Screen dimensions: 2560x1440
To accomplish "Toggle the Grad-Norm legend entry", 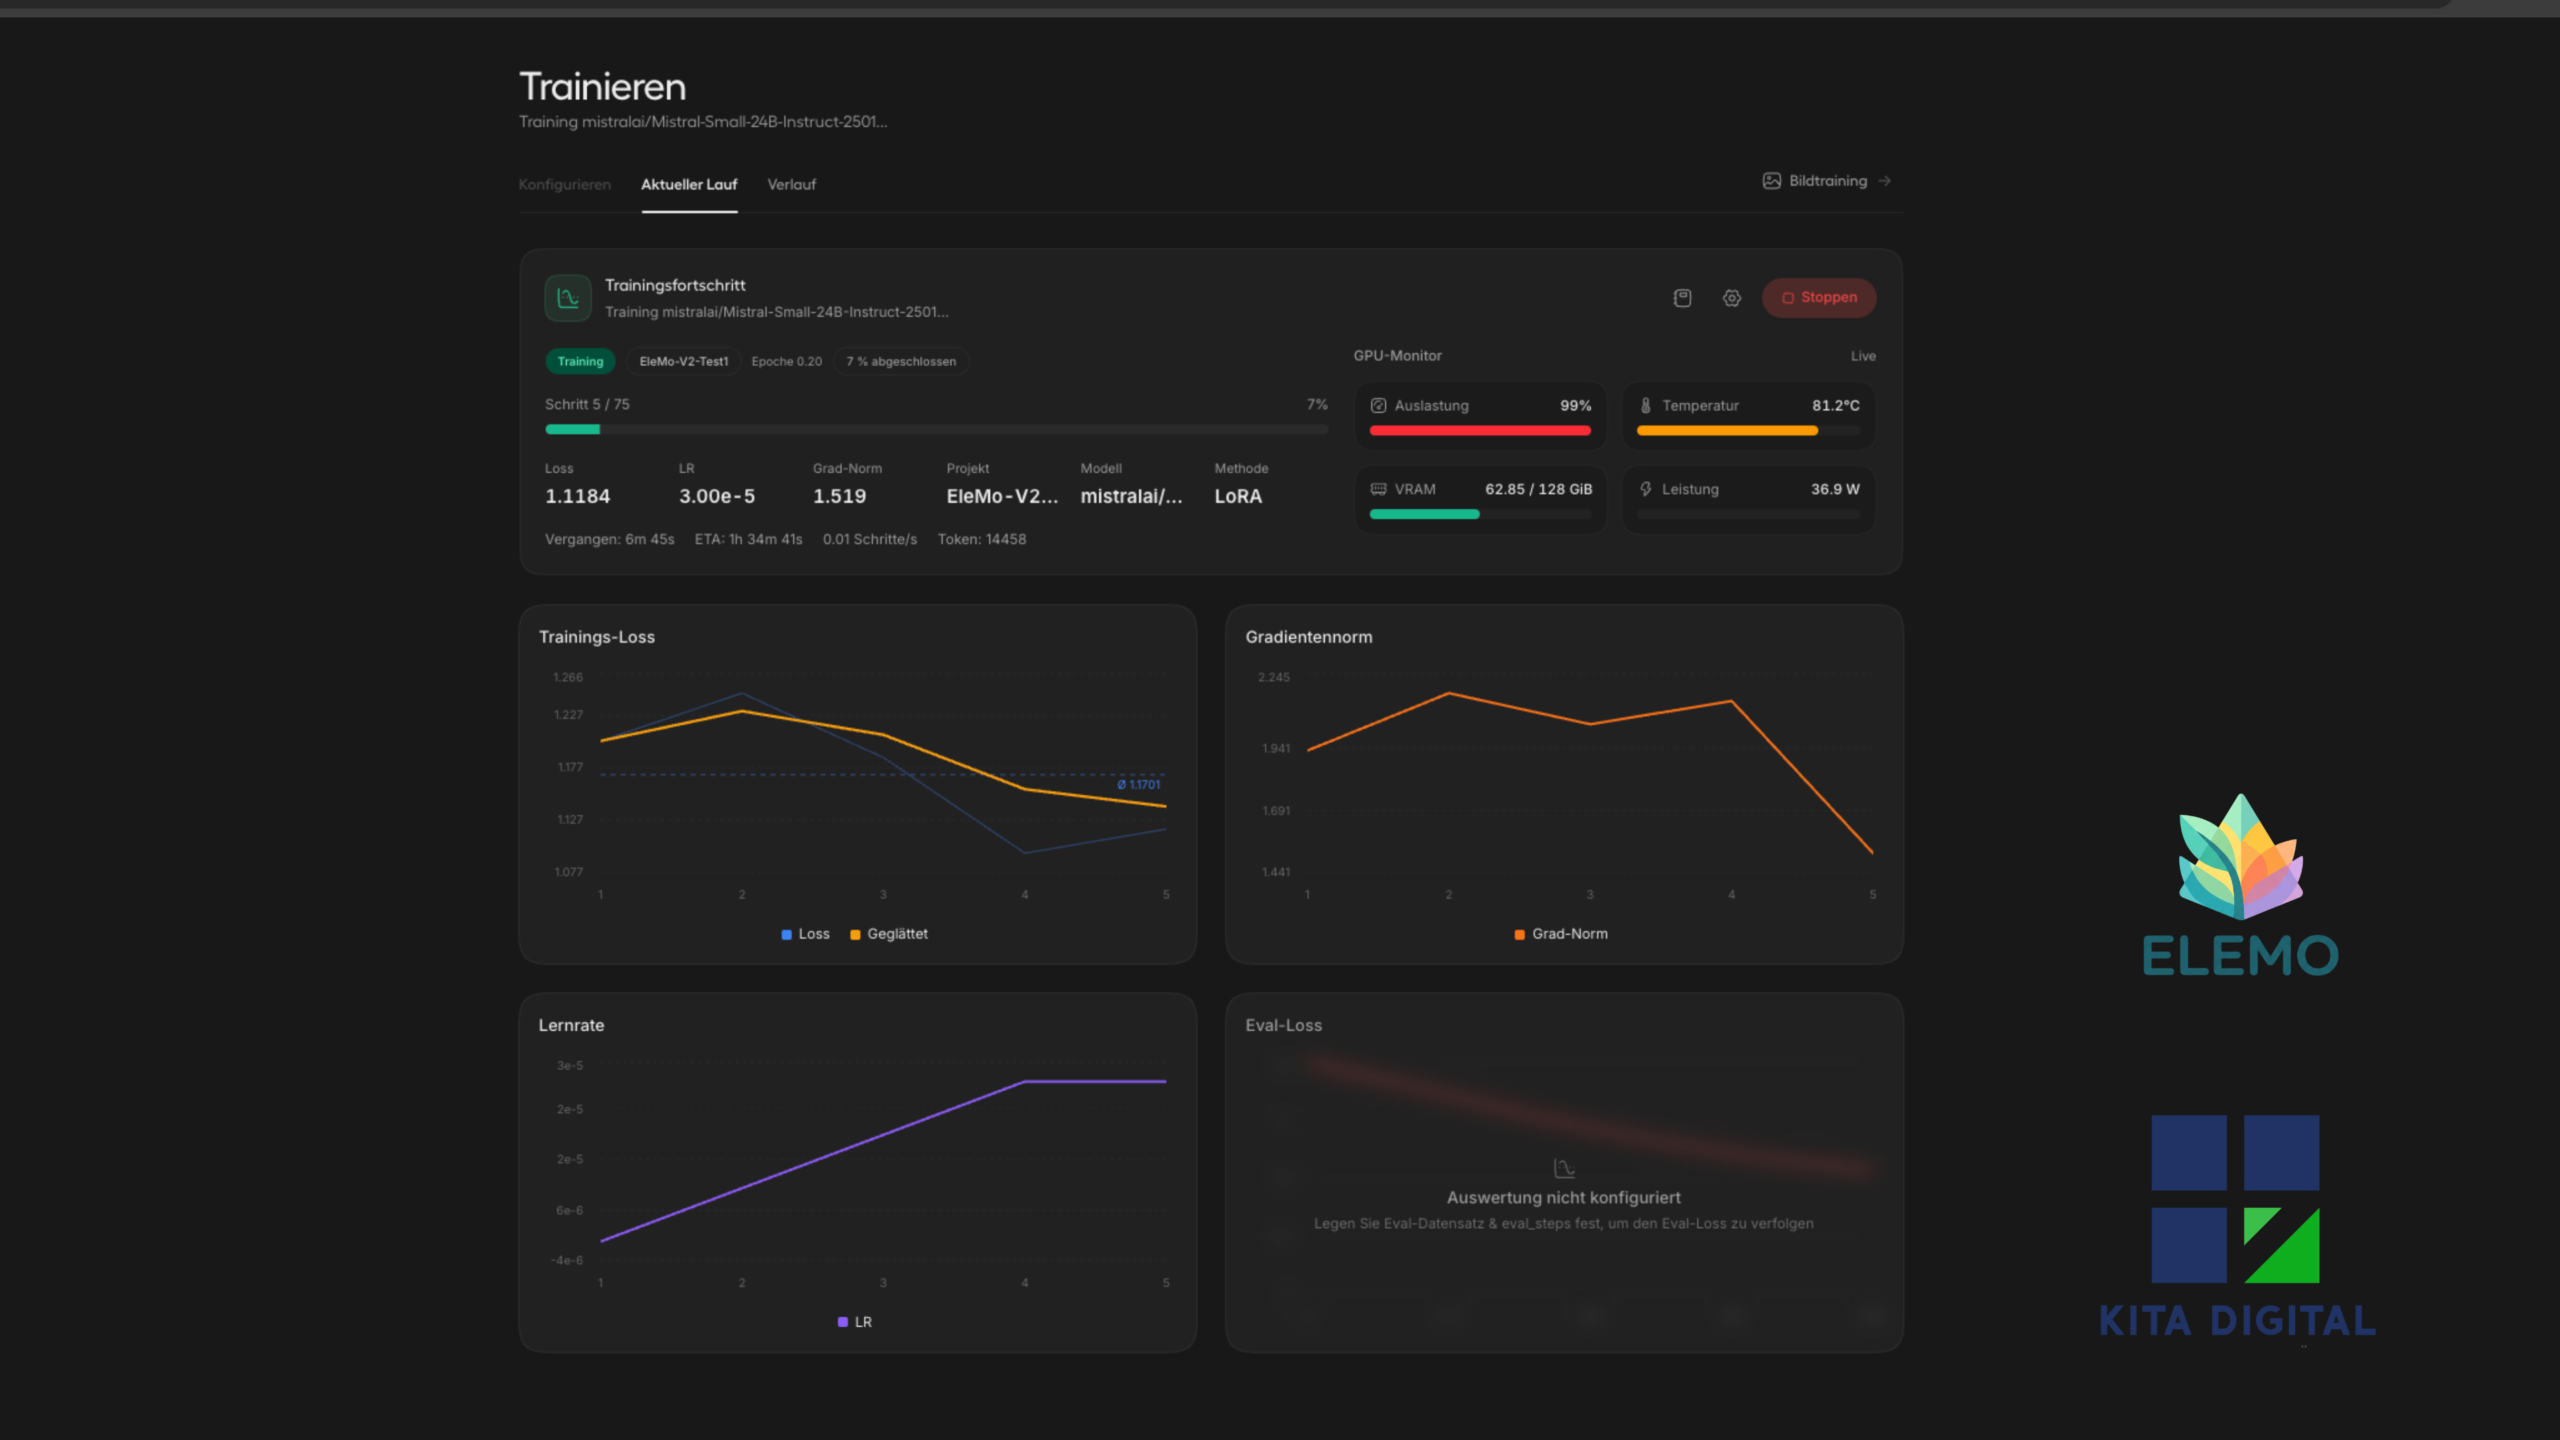I will (1561, 934).
